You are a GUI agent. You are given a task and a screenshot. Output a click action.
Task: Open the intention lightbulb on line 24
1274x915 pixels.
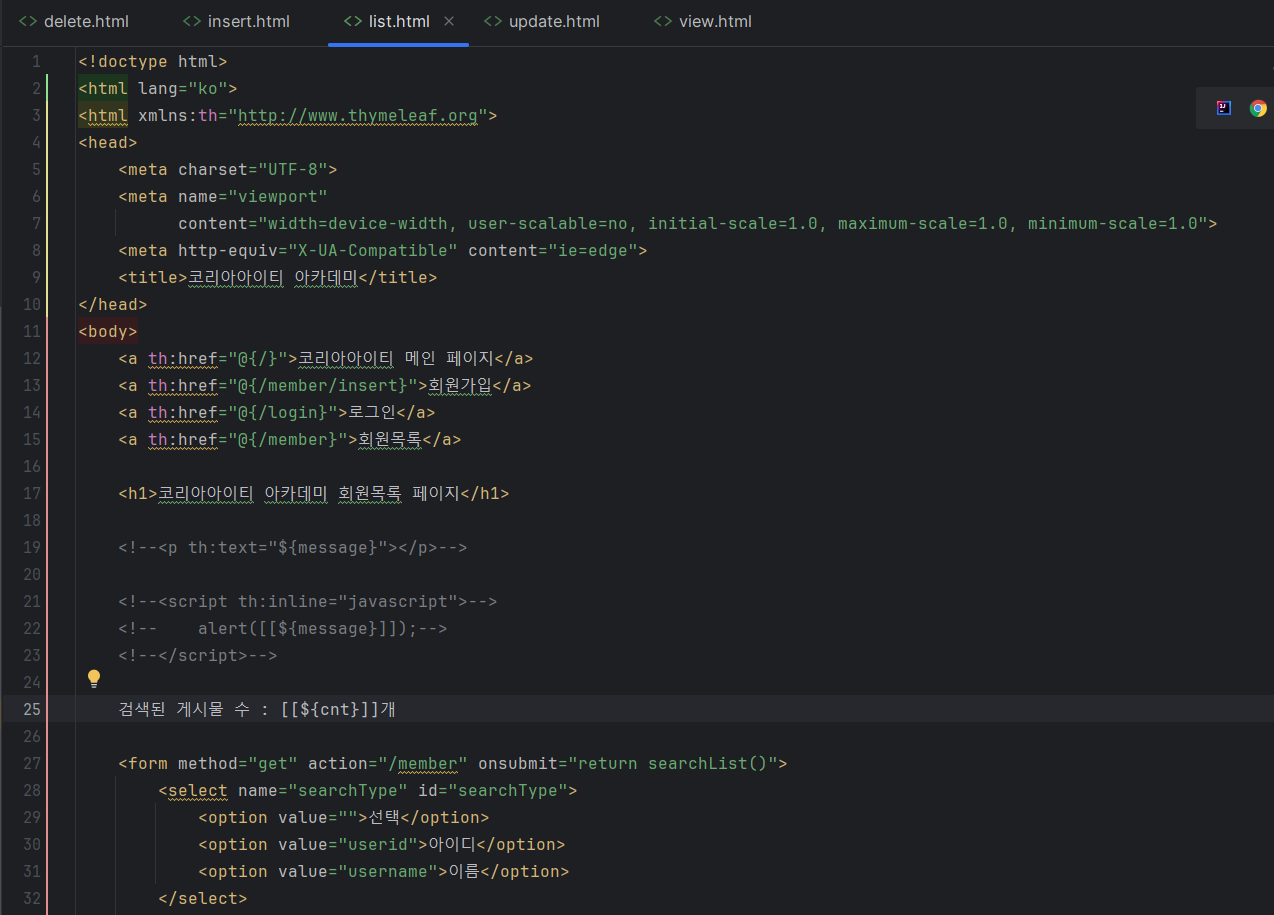(x=94, y=679)
